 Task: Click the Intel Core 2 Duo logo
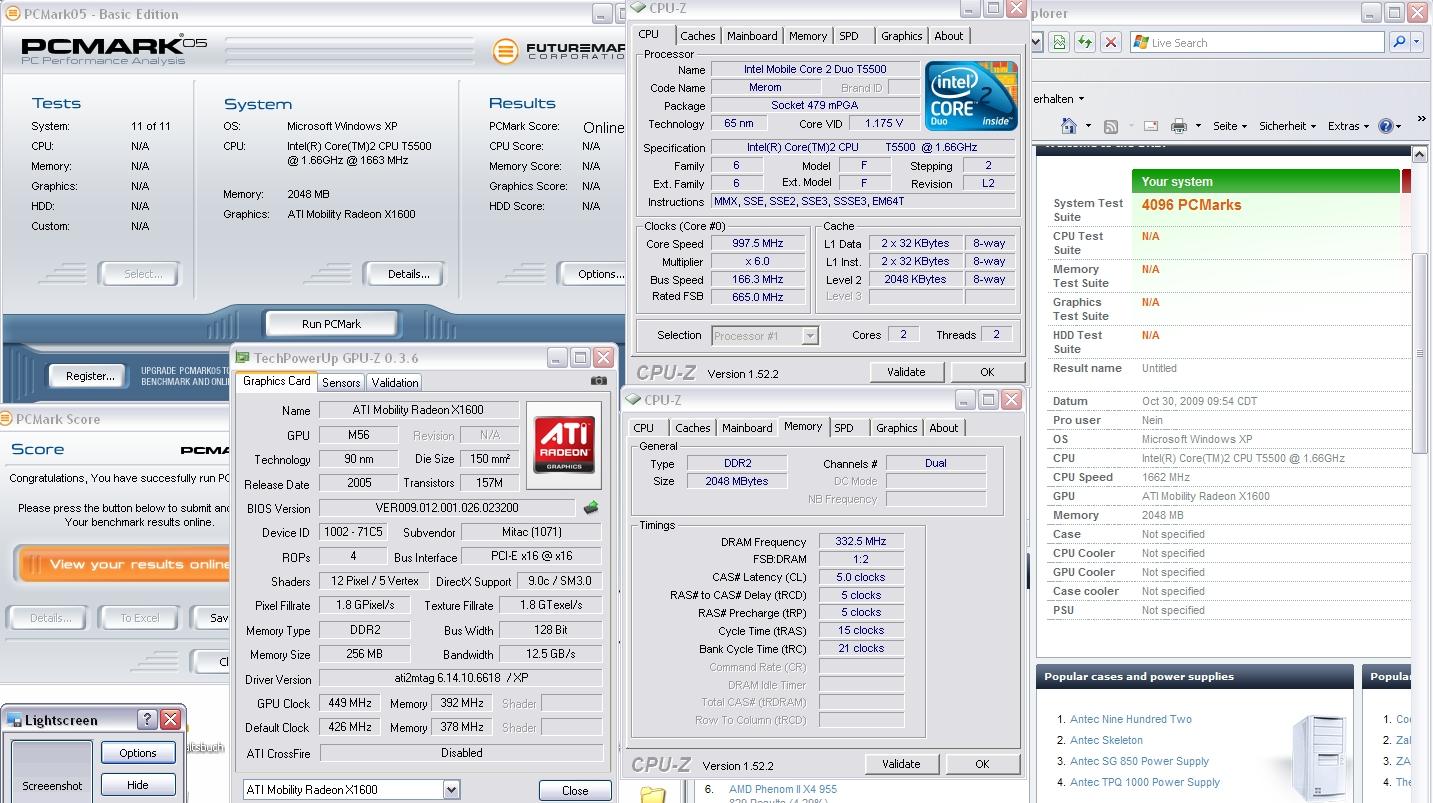(x=970, y=96)
